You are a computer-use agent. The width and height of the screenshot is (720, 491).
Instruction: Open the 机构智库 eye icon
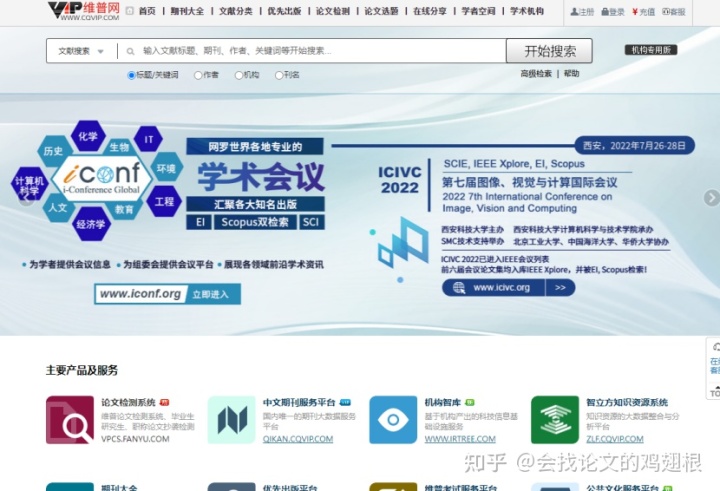tap(393, 420)
